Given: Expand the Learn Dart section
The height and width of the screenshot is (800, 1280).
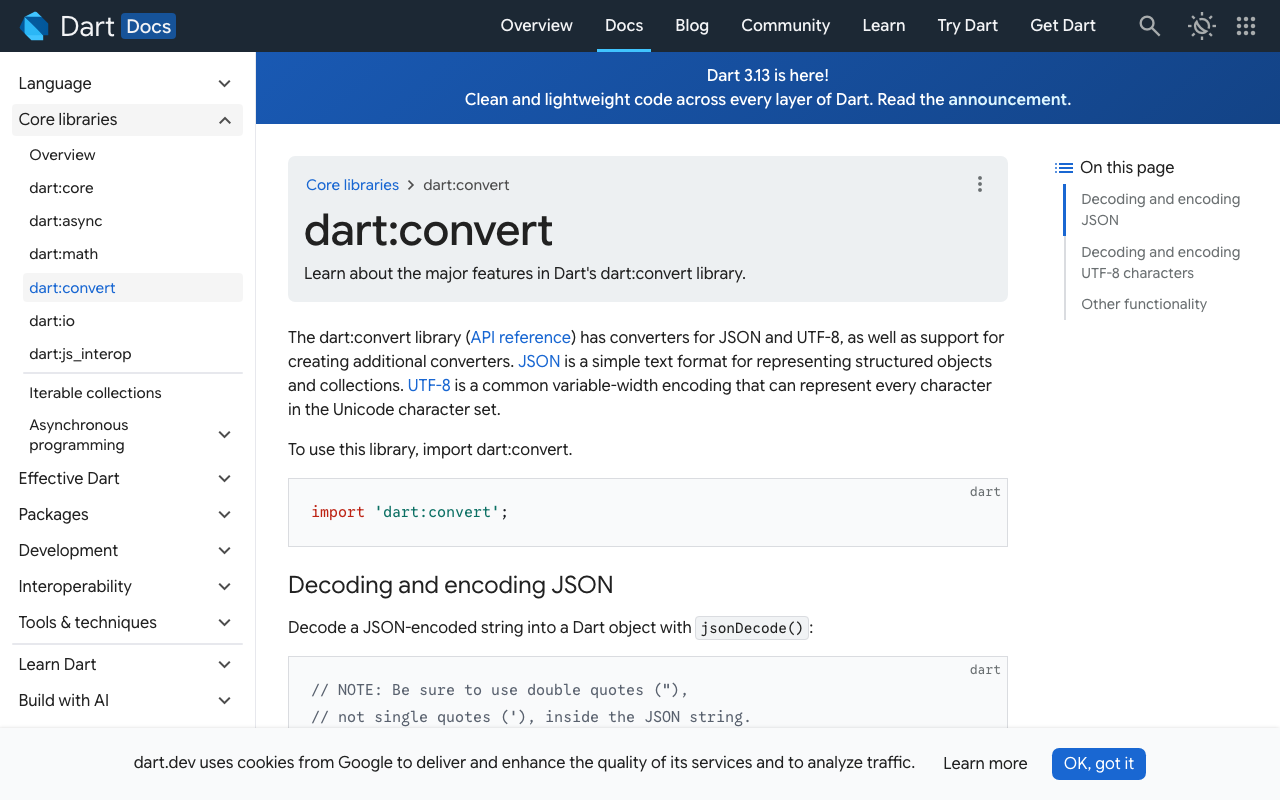Looking at the screenshot, I should tap(127, 665).
